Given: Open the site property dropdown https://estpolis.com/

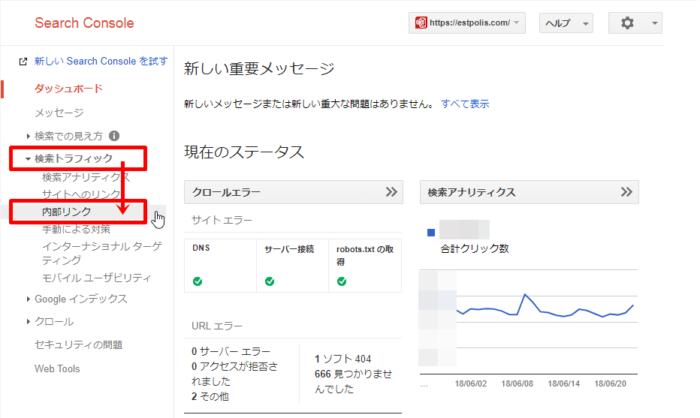Looking at the screenshot, I should click(x=467, y=23).
